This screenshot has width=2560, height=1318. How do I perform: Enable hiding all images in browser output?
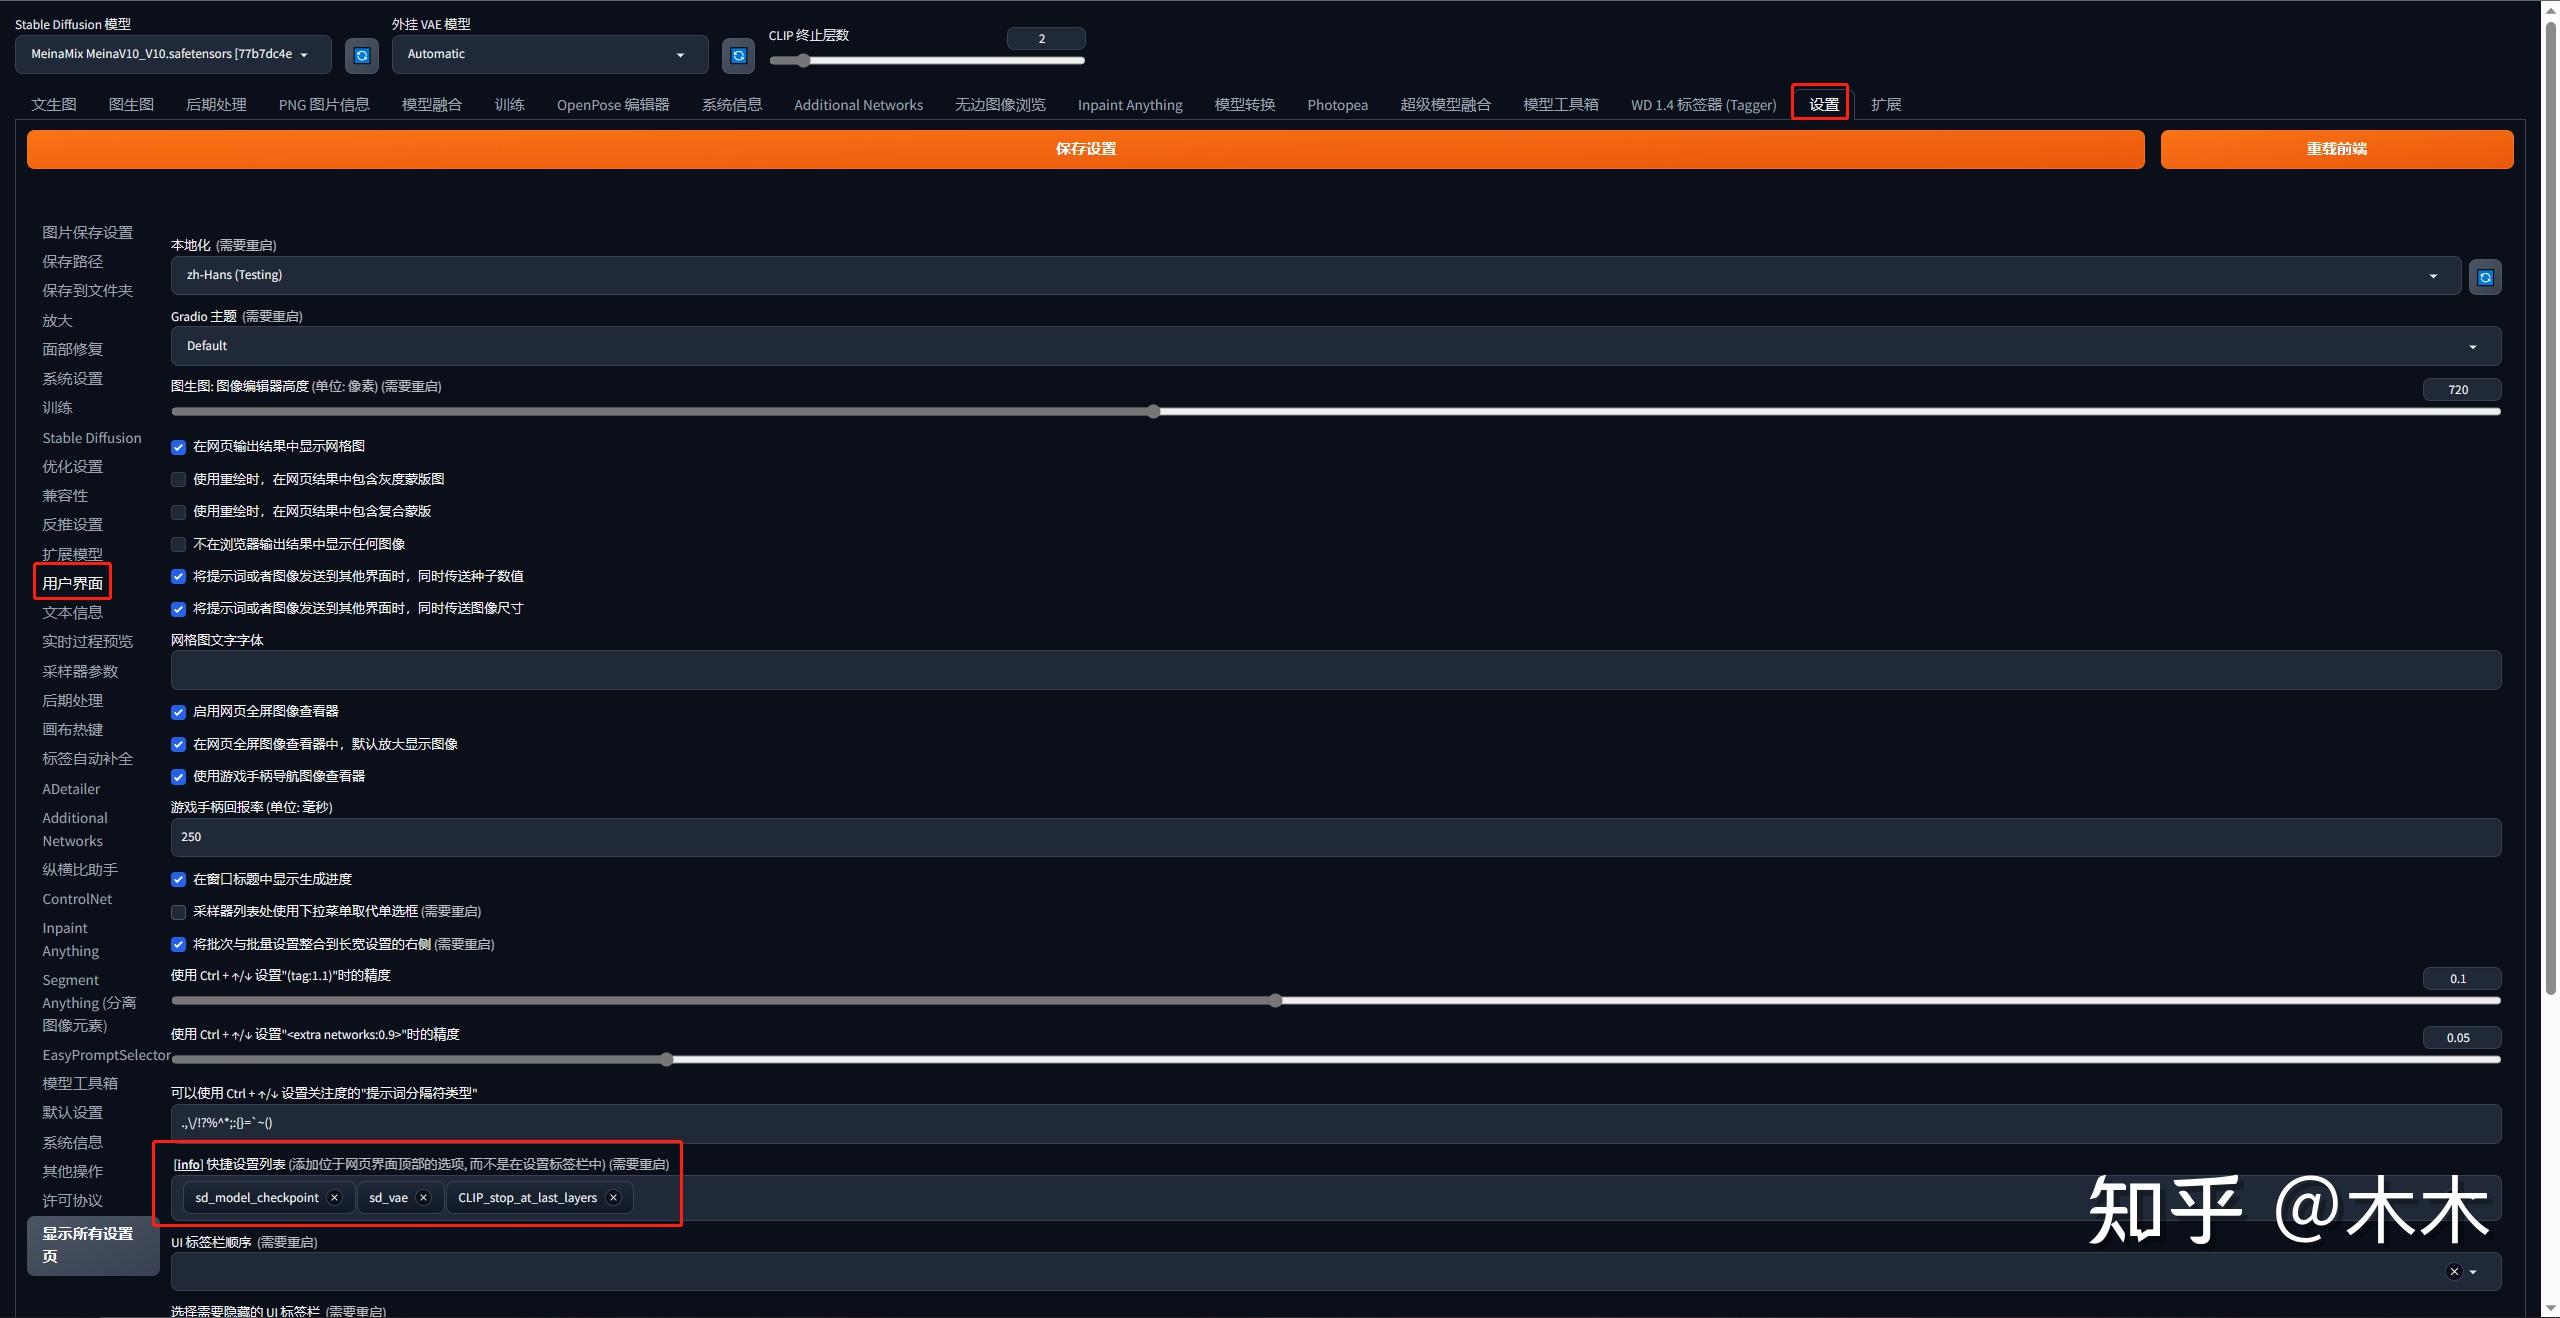179,544
